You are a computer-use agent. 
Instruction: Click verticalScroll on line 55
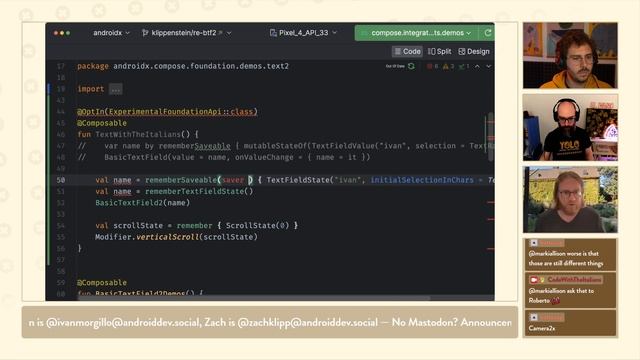[x=167, y=237]
